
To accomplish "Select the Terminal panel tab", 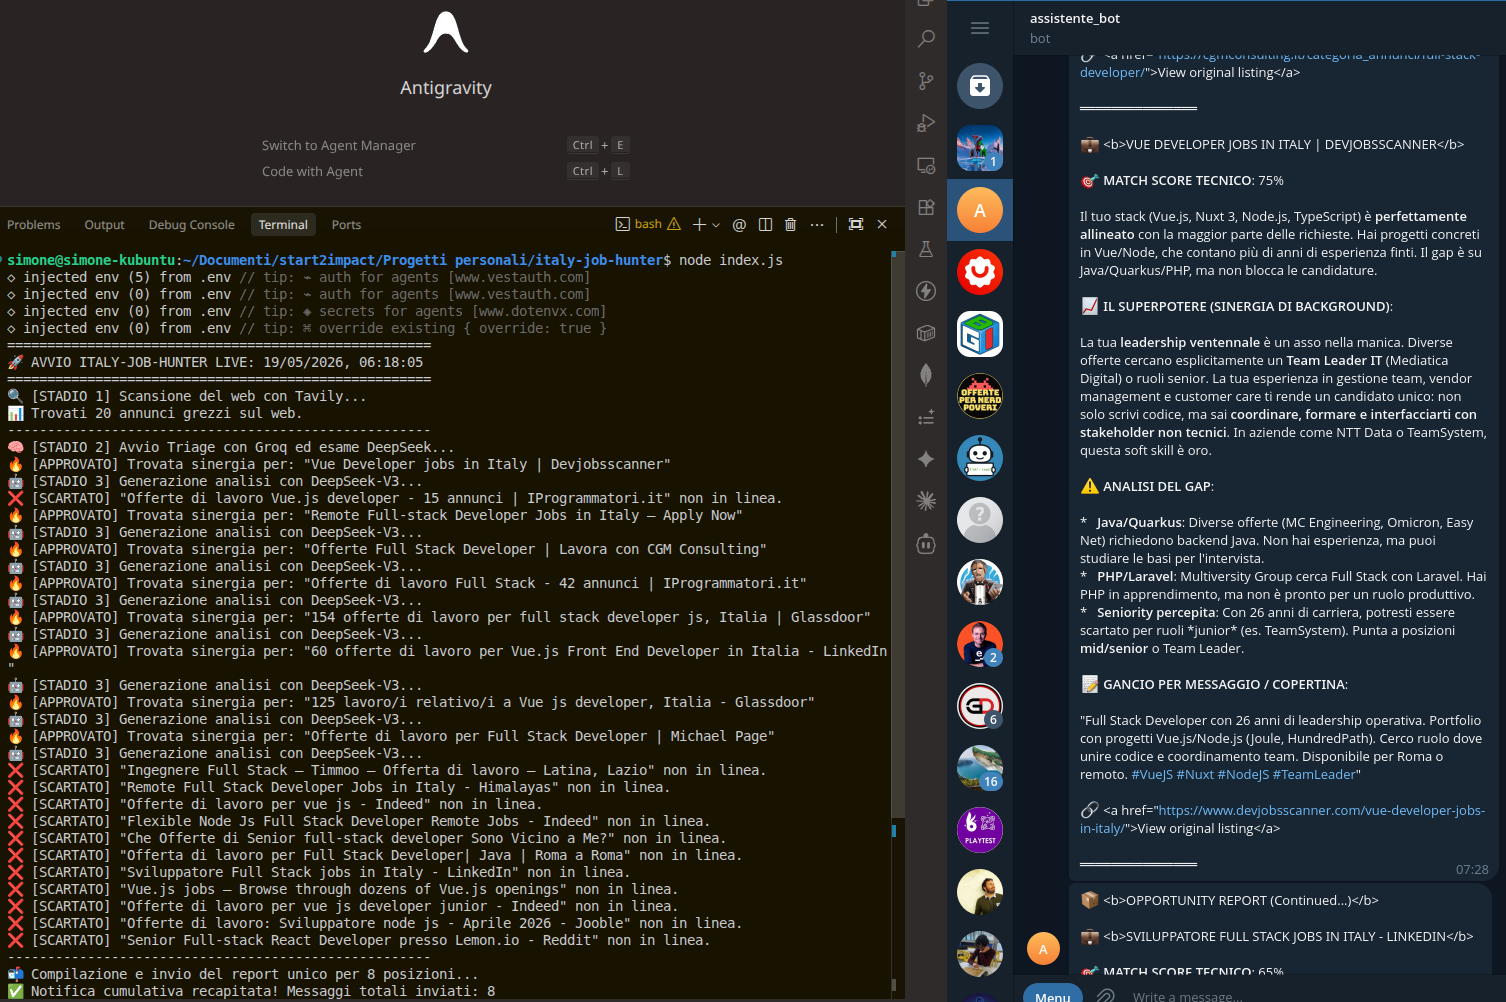I will coord(283,225).
